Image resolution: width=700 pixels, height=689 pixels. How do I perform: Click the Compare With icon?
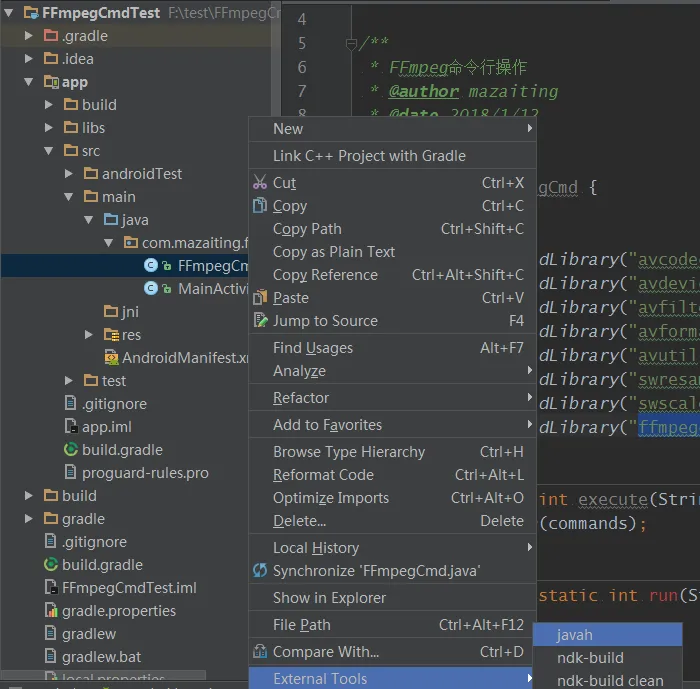click(x=260, y=651)
